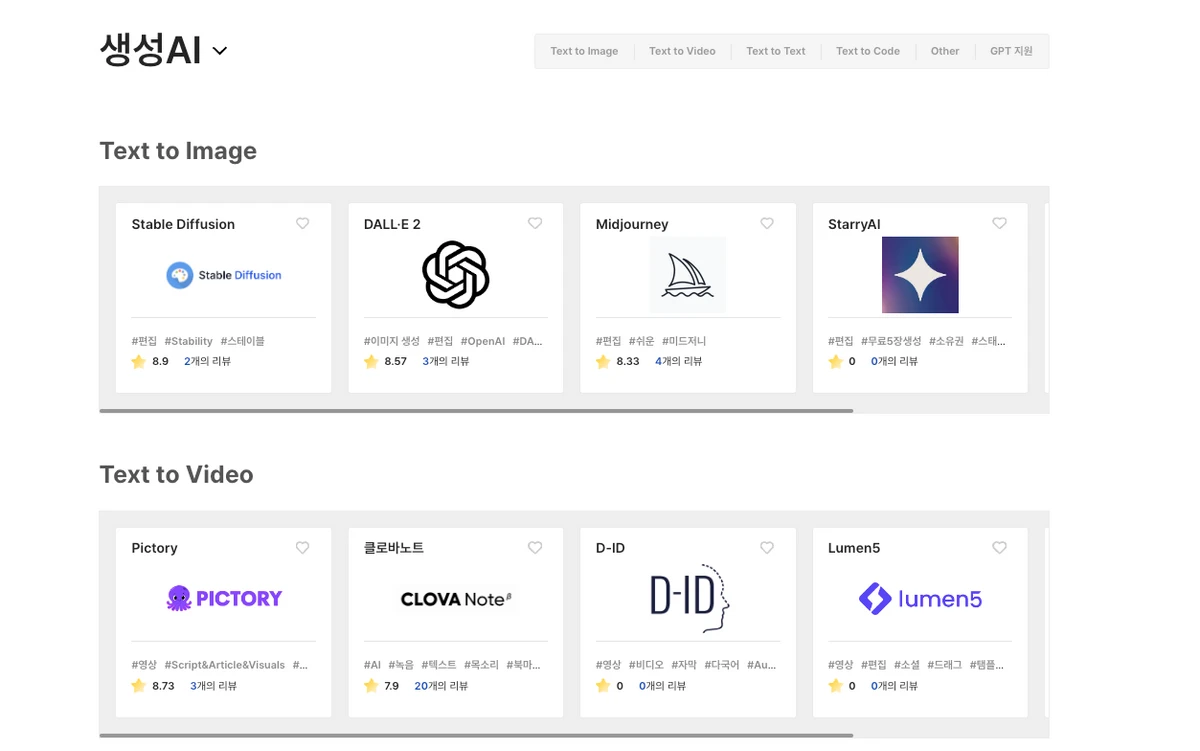Open the D-ID face profile logo
1200x751 pixels.
(689, 599)
